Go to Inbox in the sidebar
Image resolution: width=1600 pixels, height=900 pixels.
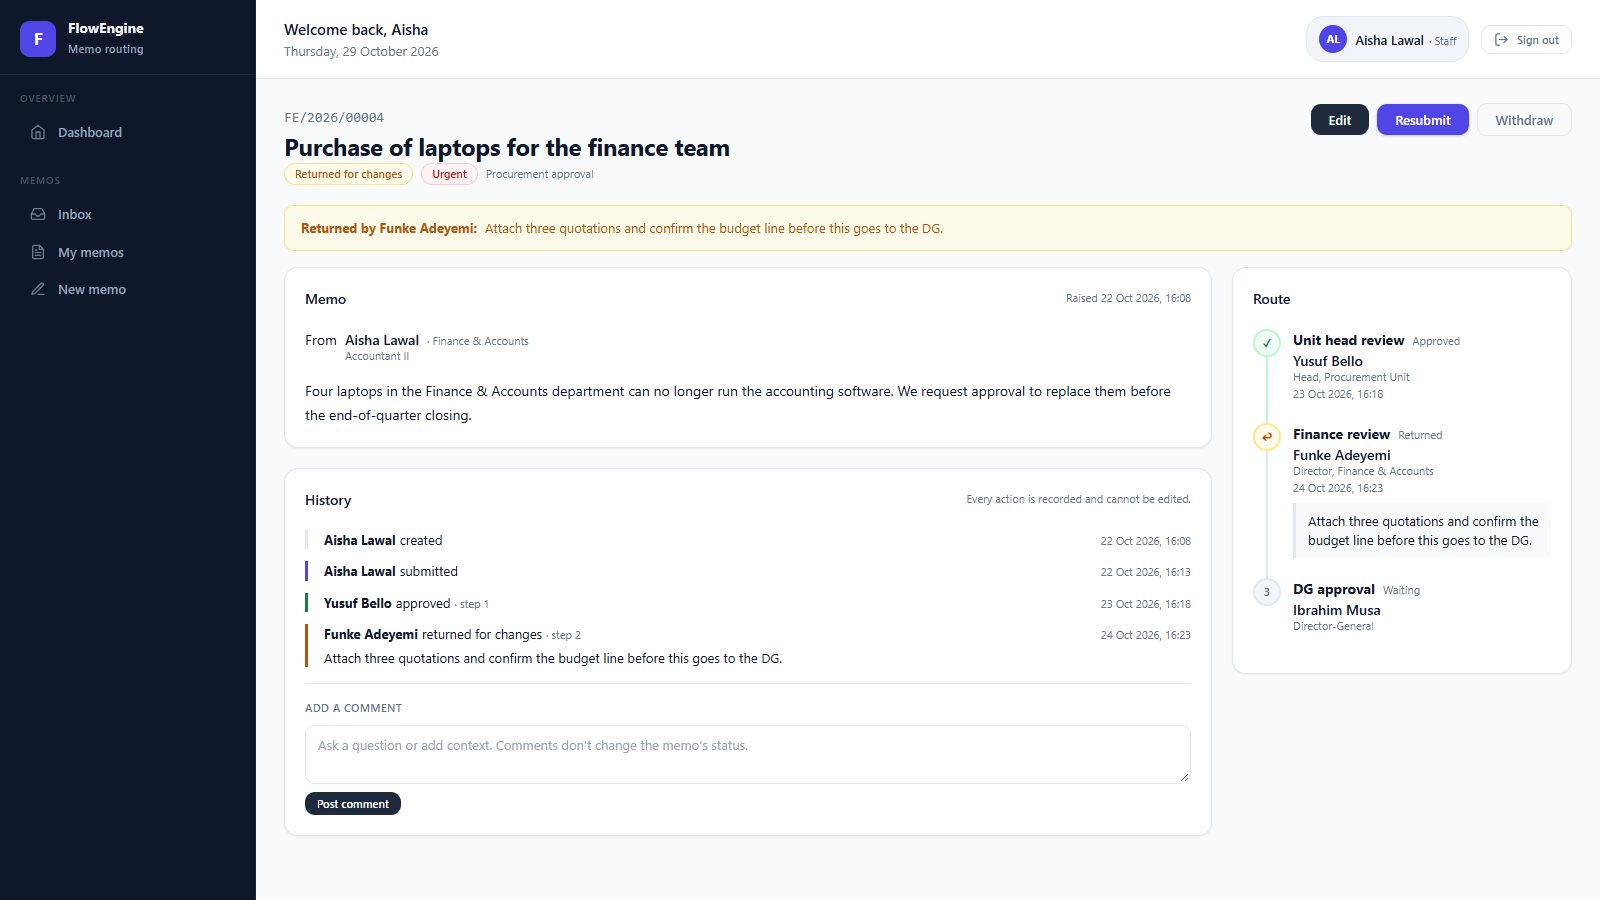tap(128, 214)
